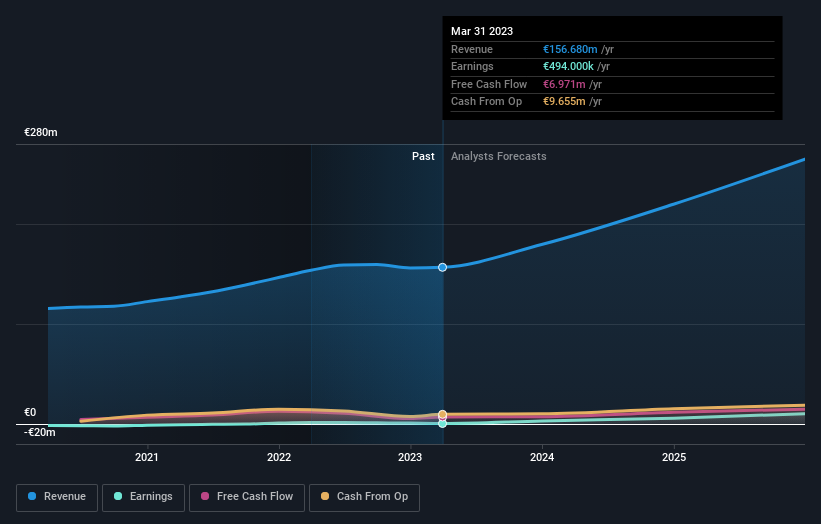Click the Free Cash Flow row label in tooltip
Screen dimensions: 821x524
pyautogui.click(x=489, y=84)
